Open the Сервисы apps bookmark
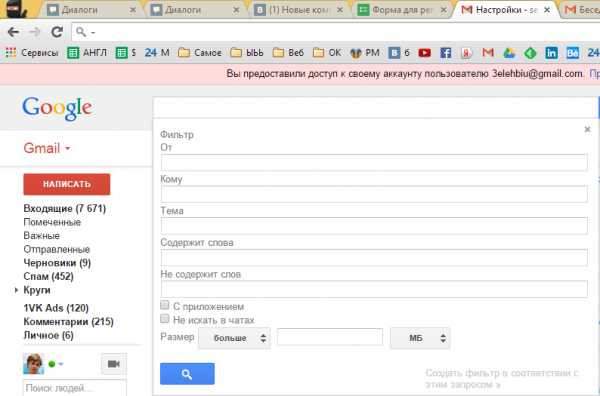 (x=32, y=53)
